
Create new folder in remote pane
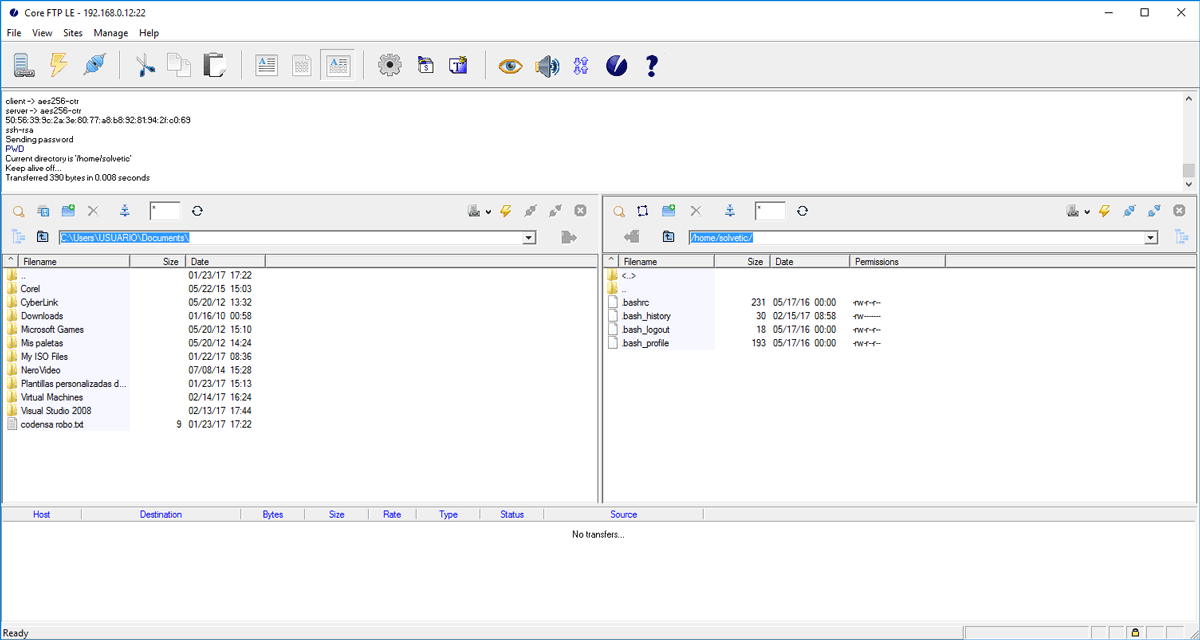coord(668,211)
